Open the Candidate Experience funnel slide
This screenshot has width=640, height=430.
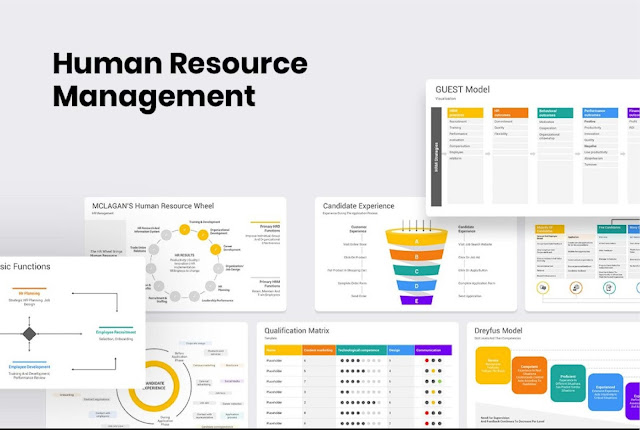point(416,254)
